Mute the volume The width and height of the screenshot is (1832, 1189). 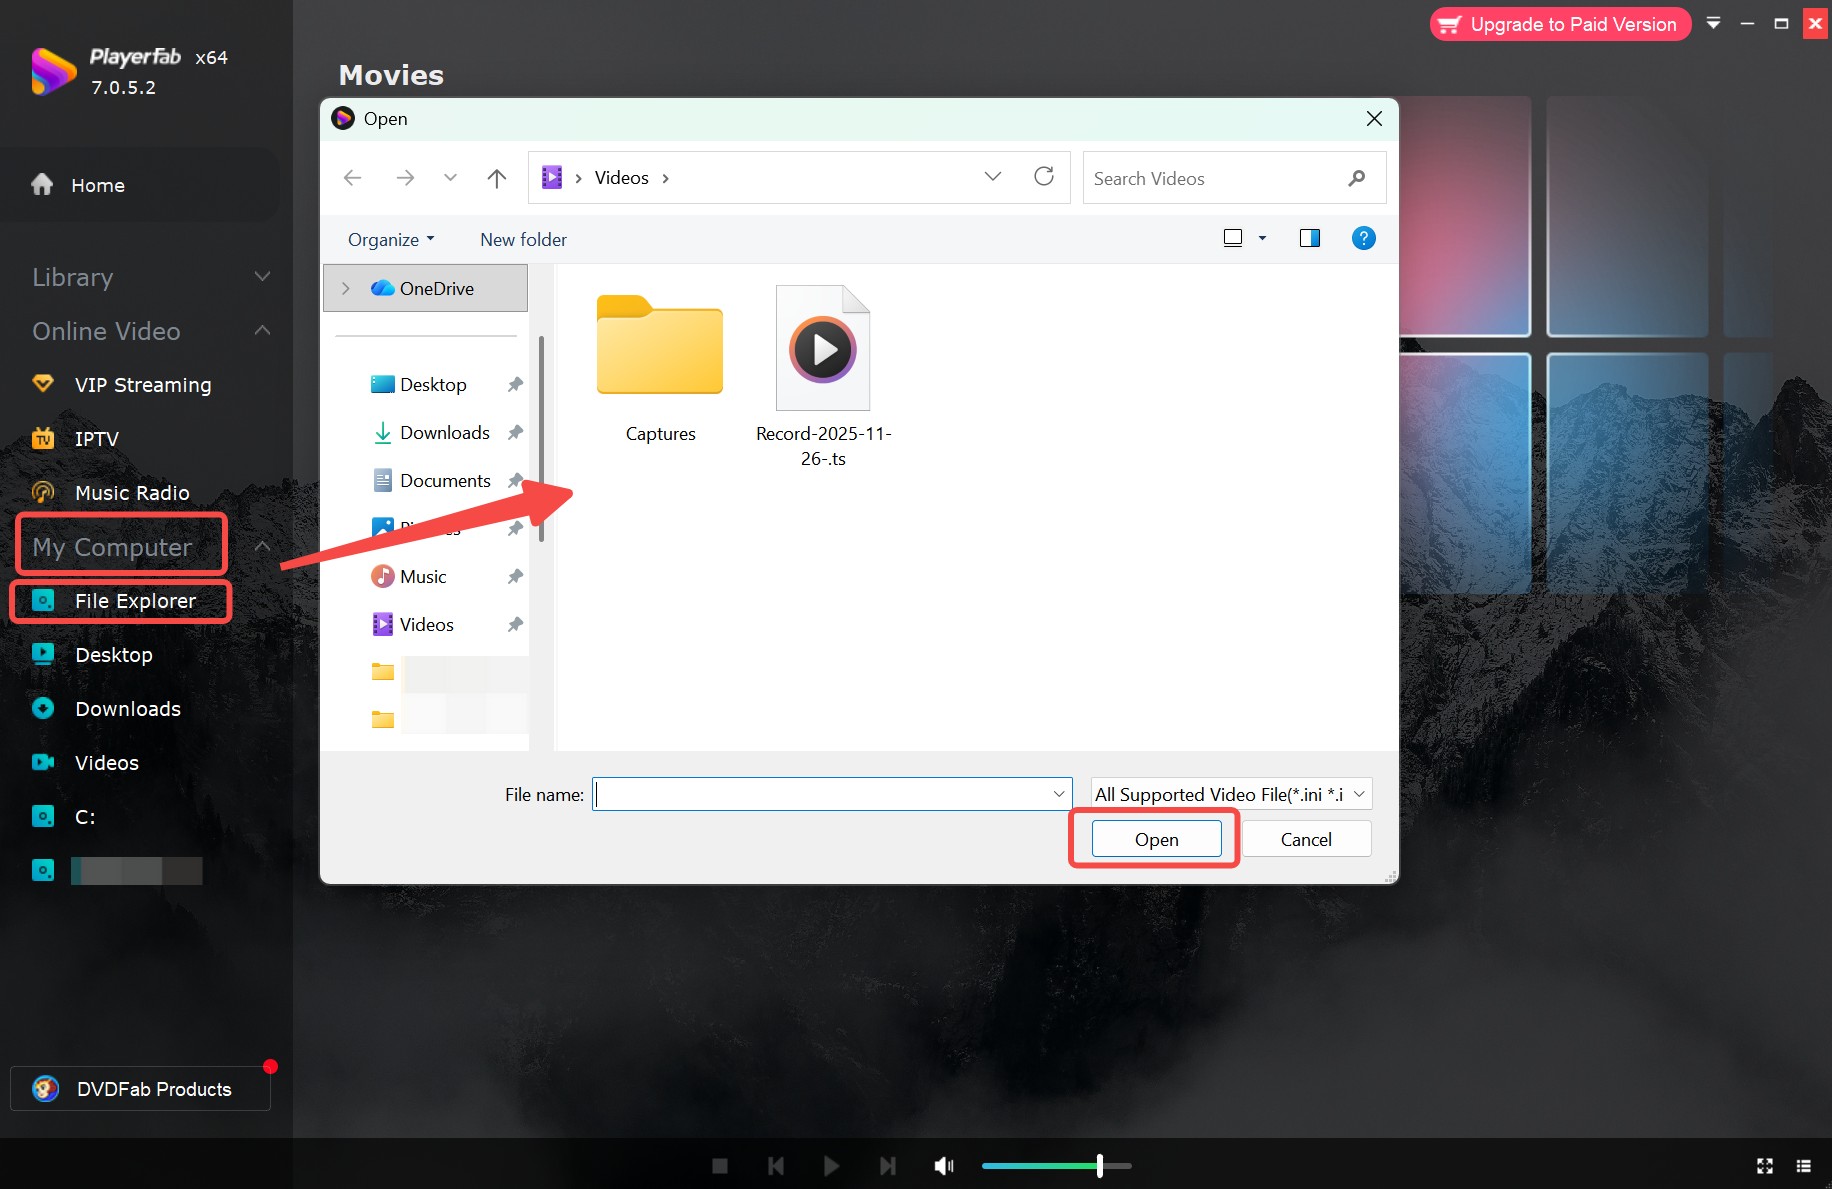[943, 1165]
